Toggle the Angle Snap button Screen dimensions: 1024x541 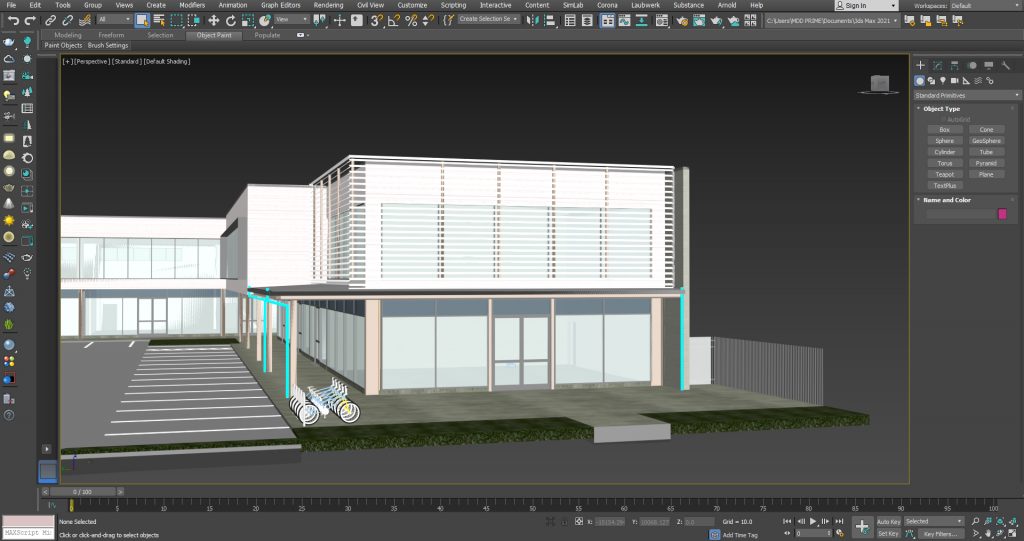click(x=394, y=20)
